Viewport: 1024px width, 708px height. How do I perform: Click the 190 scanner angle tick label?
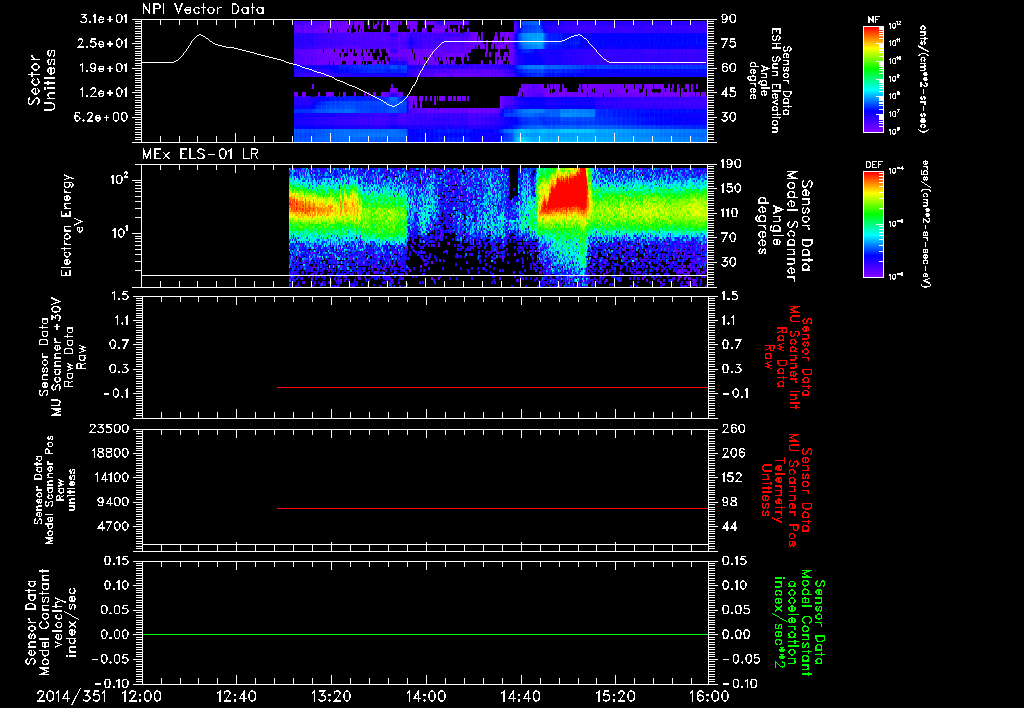click(731, 163)
